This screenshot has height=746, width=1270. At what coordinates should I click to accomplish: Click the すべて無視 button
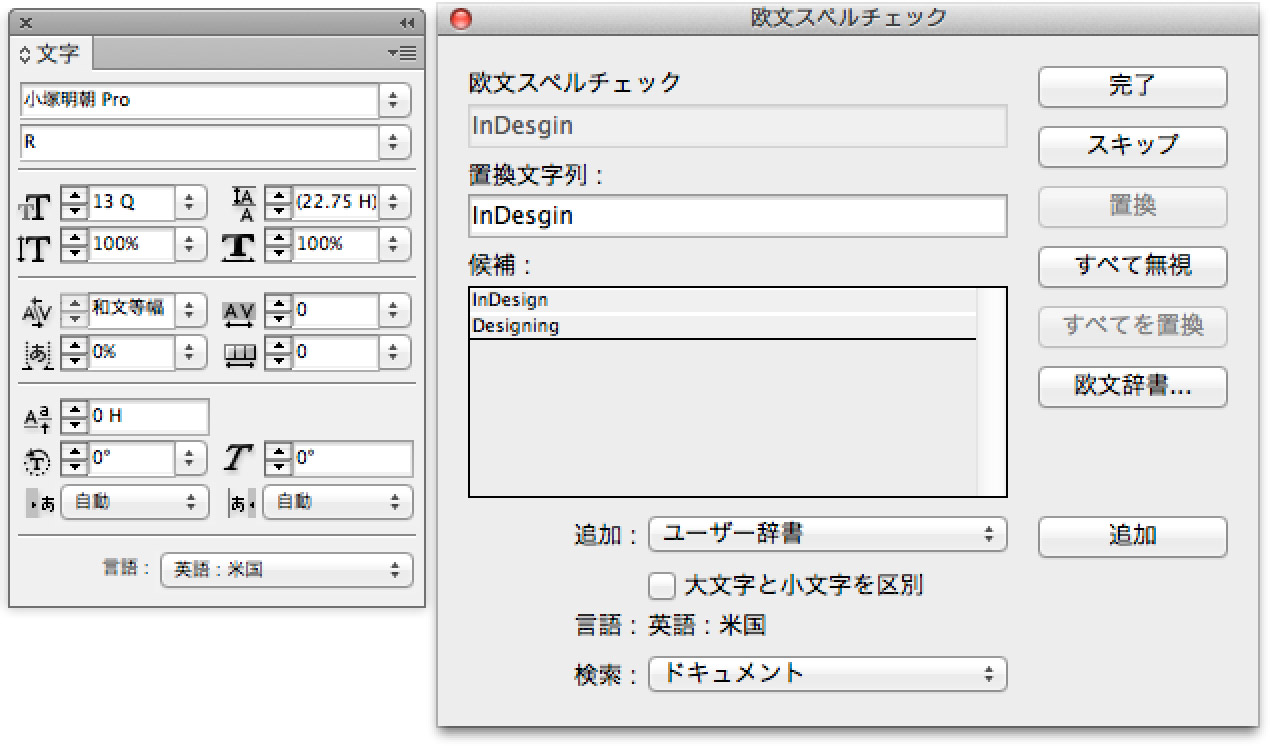(x=1132, y=266)
